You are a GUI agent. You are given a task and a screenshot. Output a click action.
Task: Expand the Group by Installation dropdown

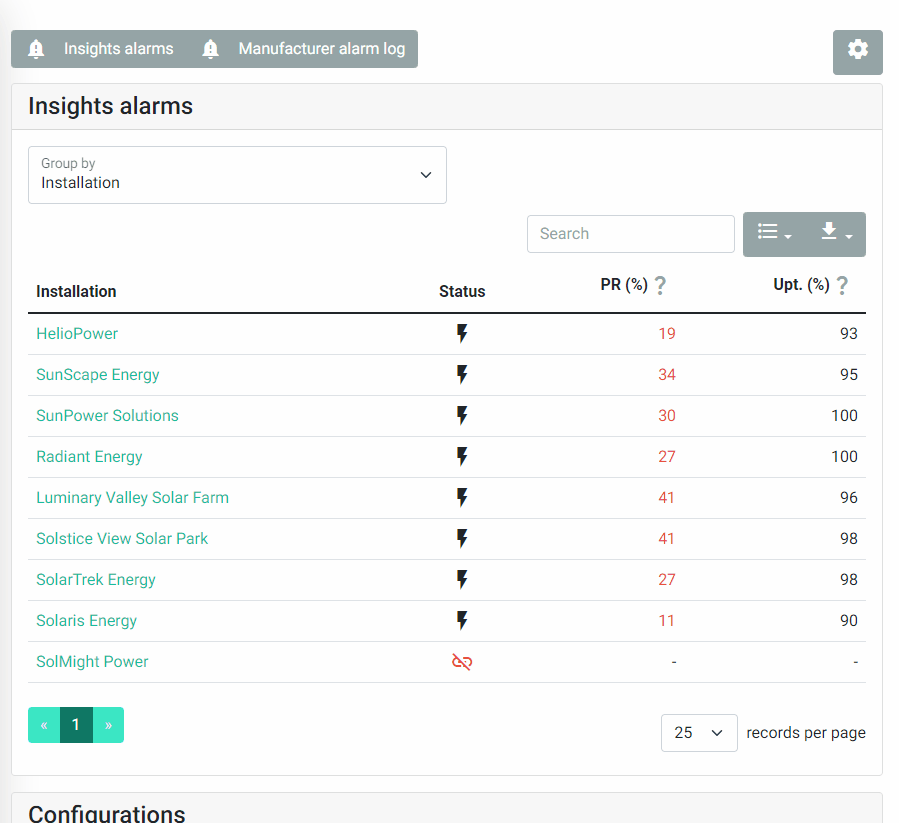click(237, 175)
